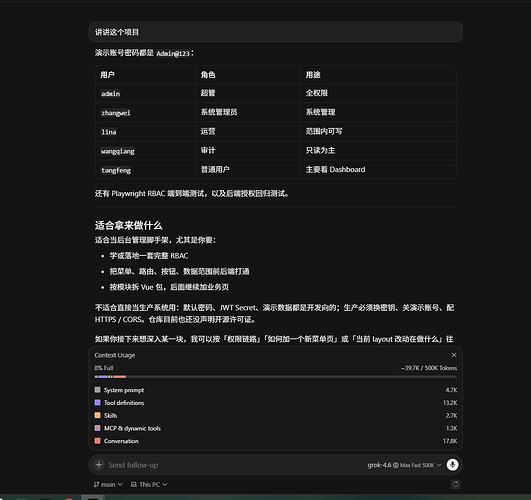Click the bullet about 菜单、路由、按钮

pyautogui.click(x=179, y=271)
